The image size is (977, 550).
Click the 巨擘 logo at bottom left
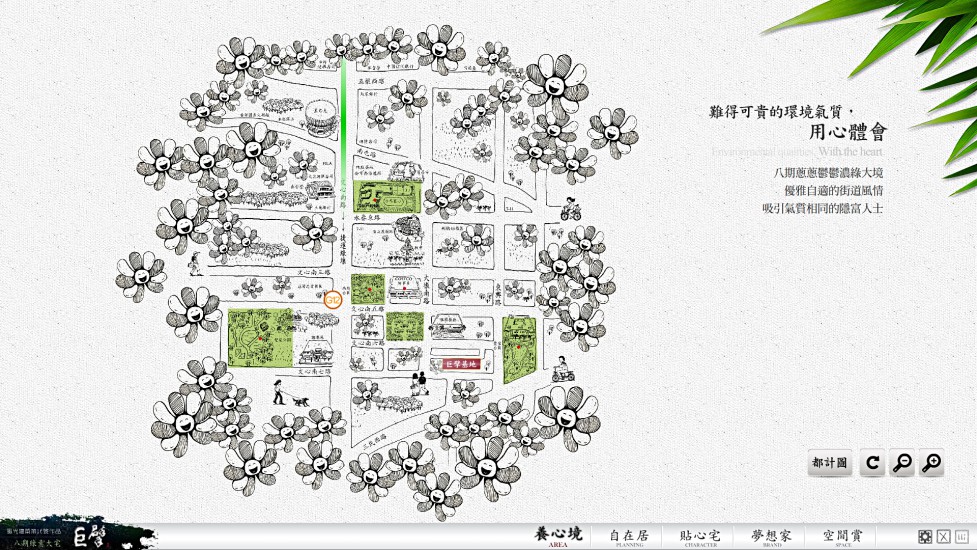90,536
